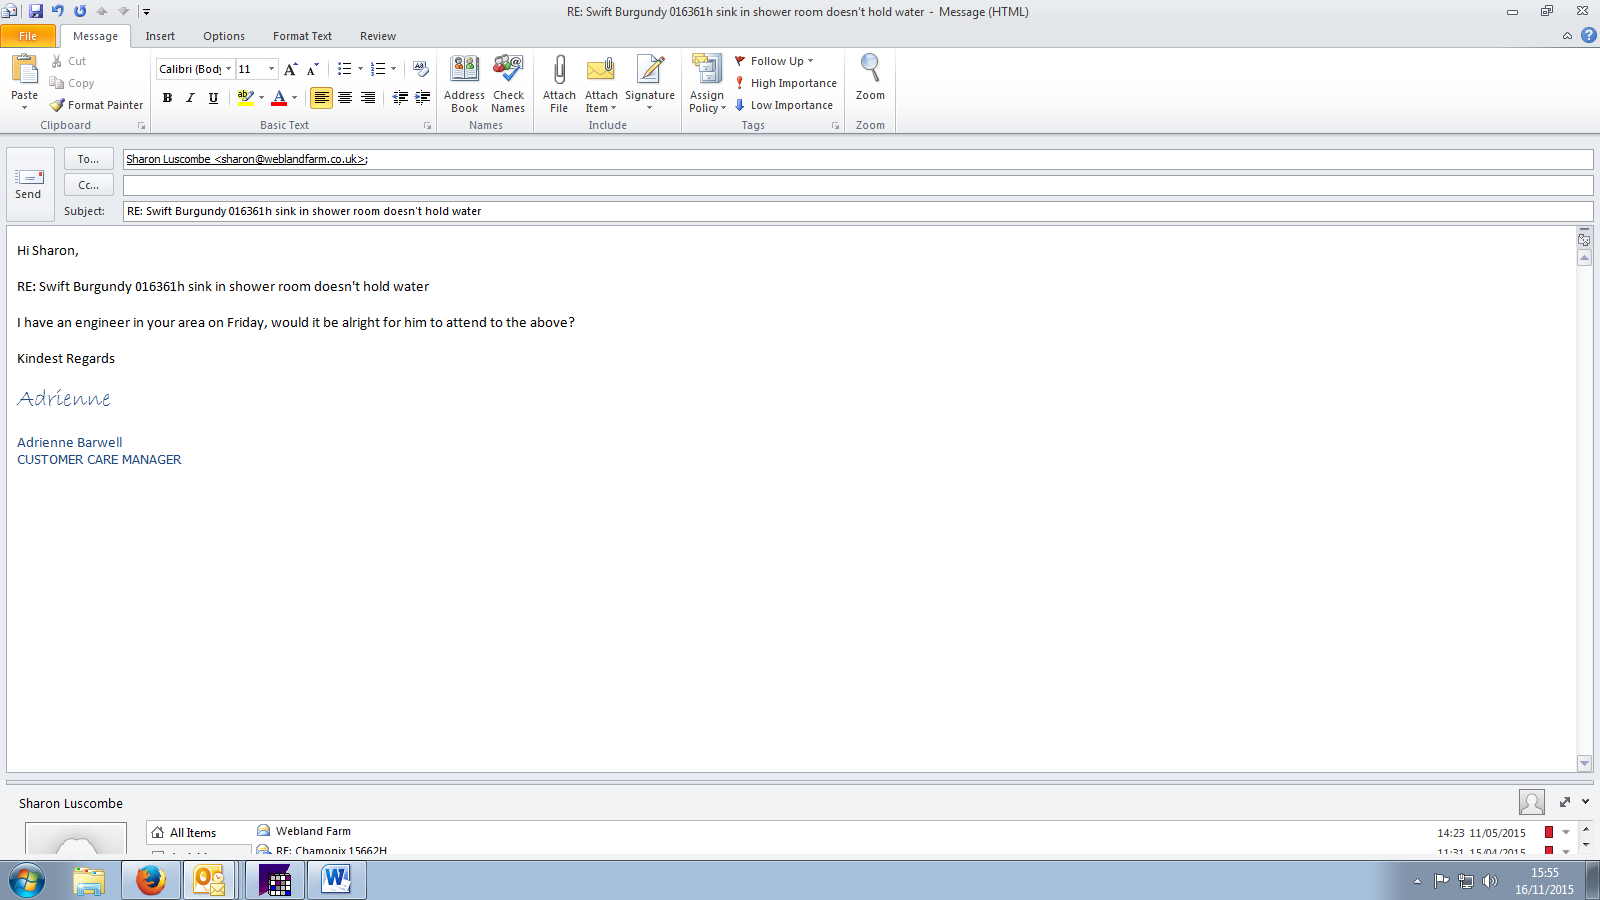Toggle italic formatting

[190, 97]
